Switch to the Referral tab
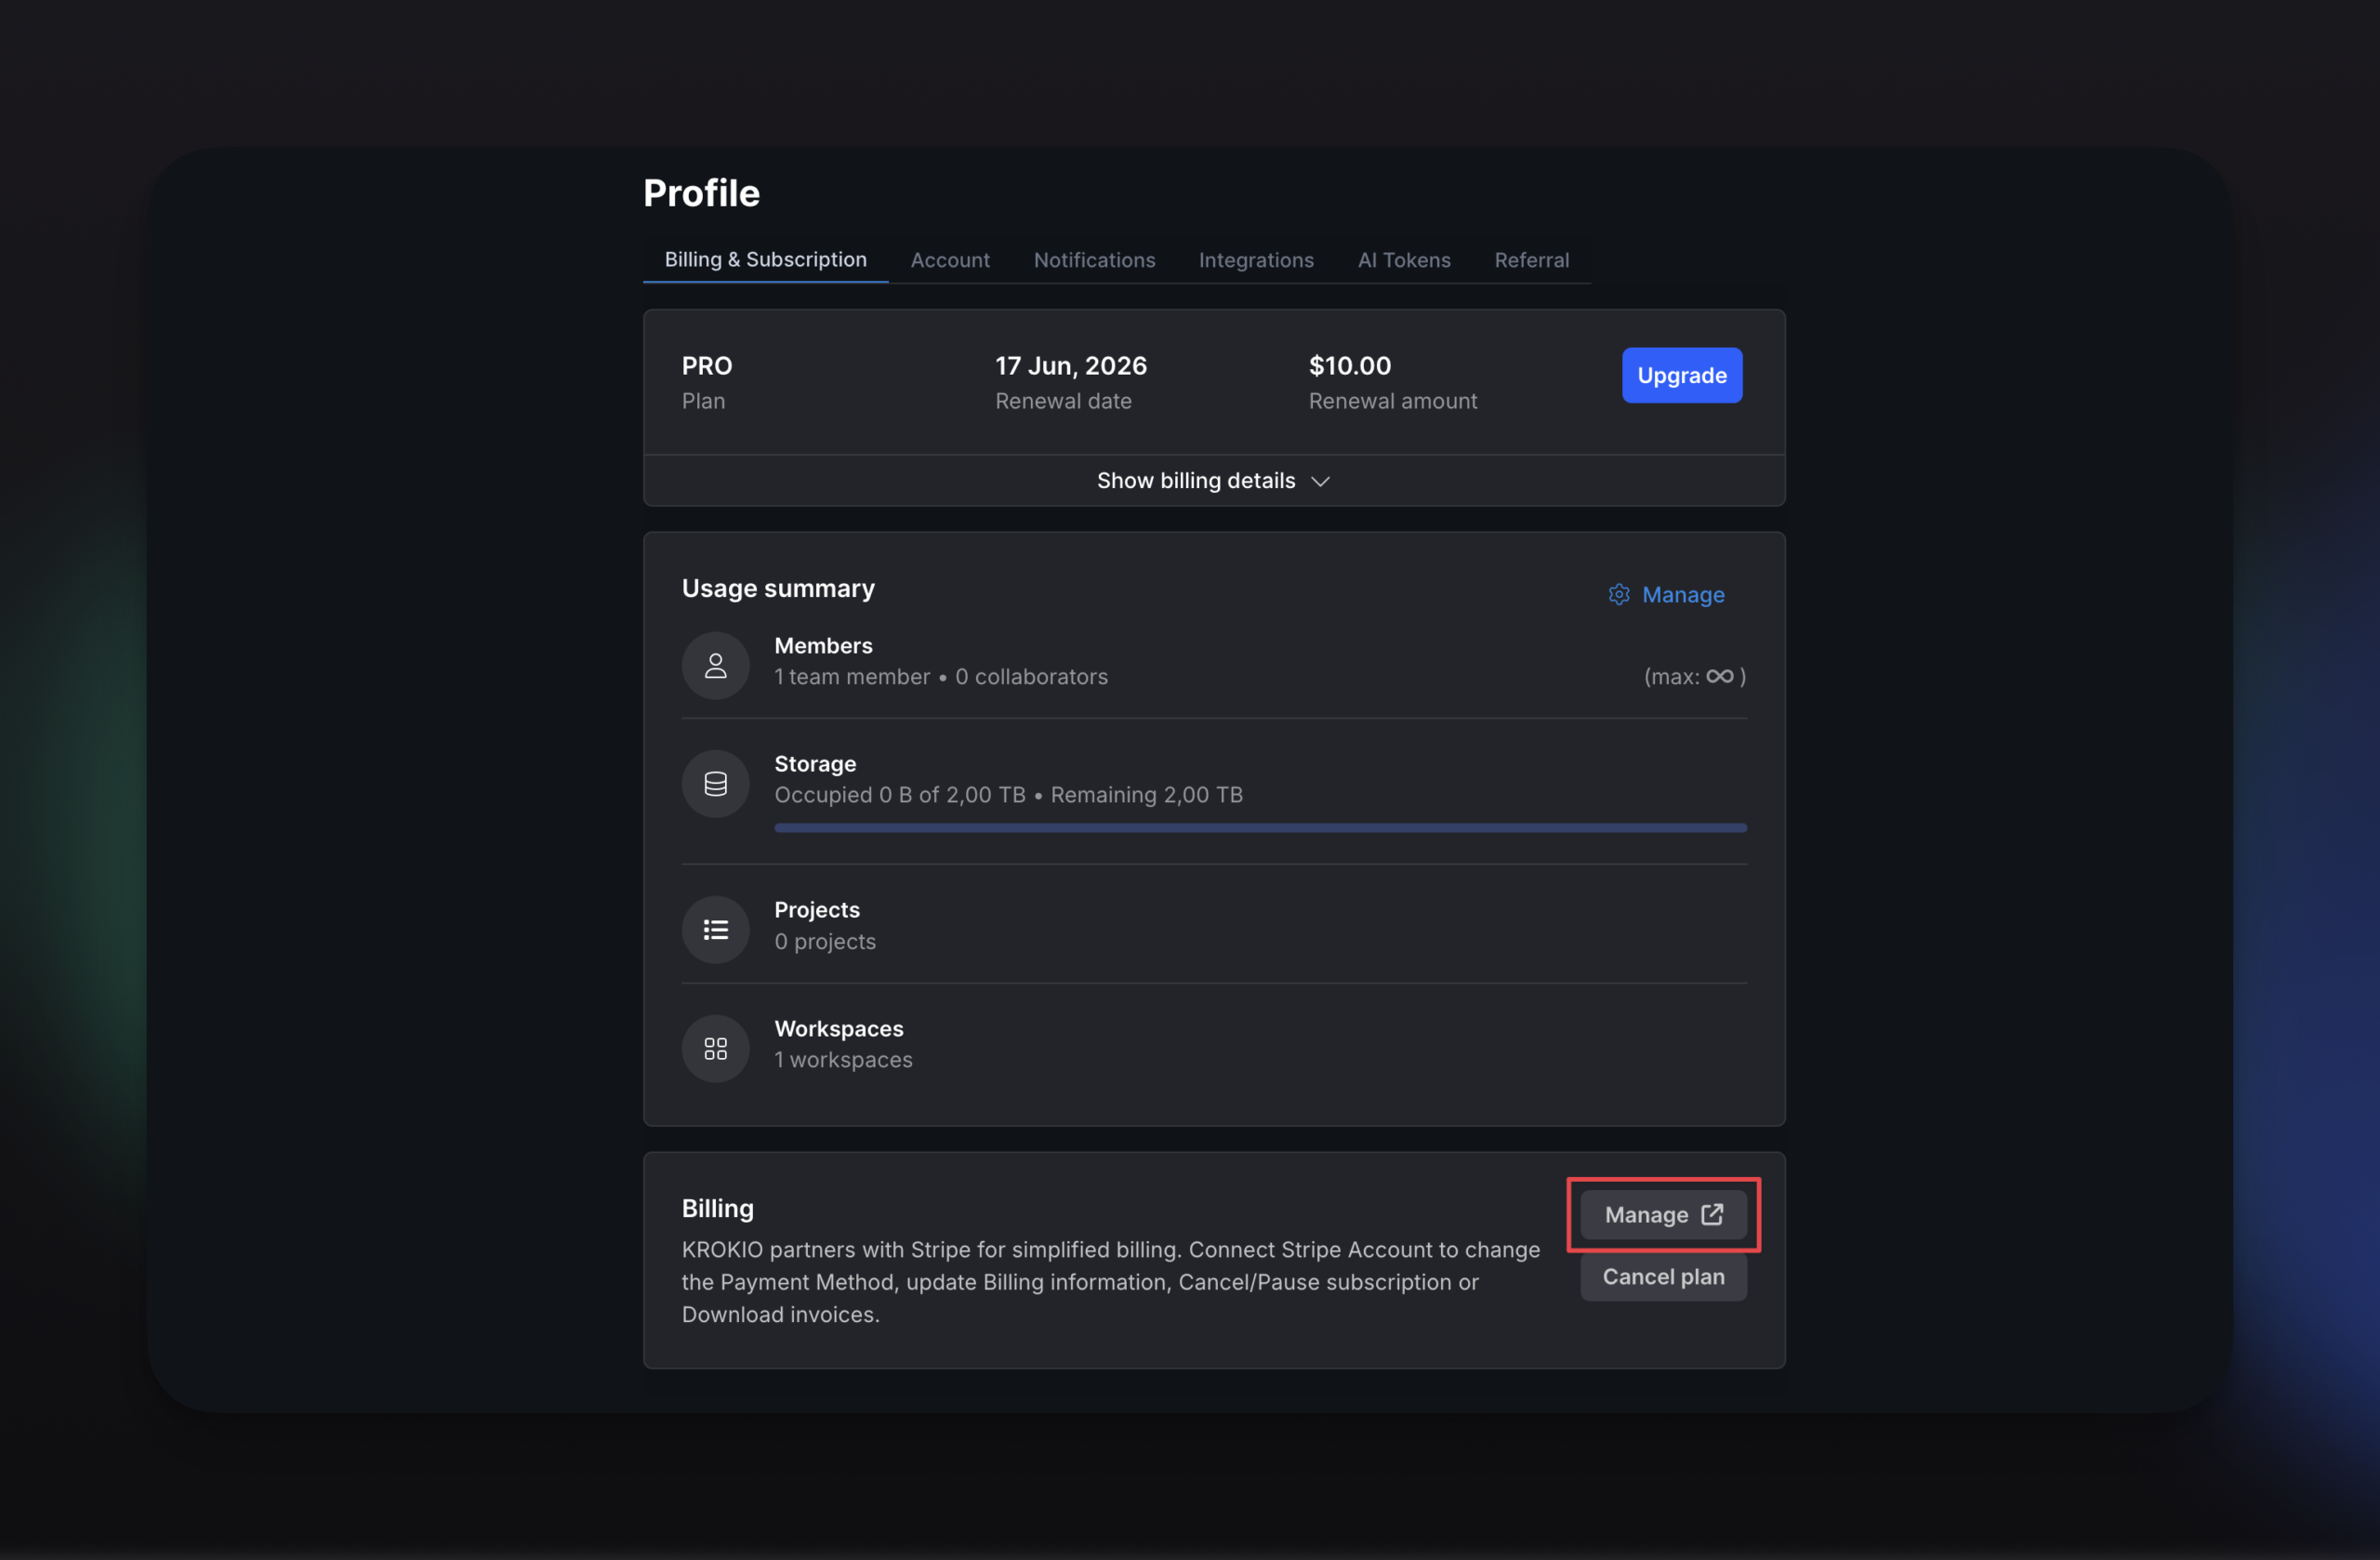 [1531, 259]
